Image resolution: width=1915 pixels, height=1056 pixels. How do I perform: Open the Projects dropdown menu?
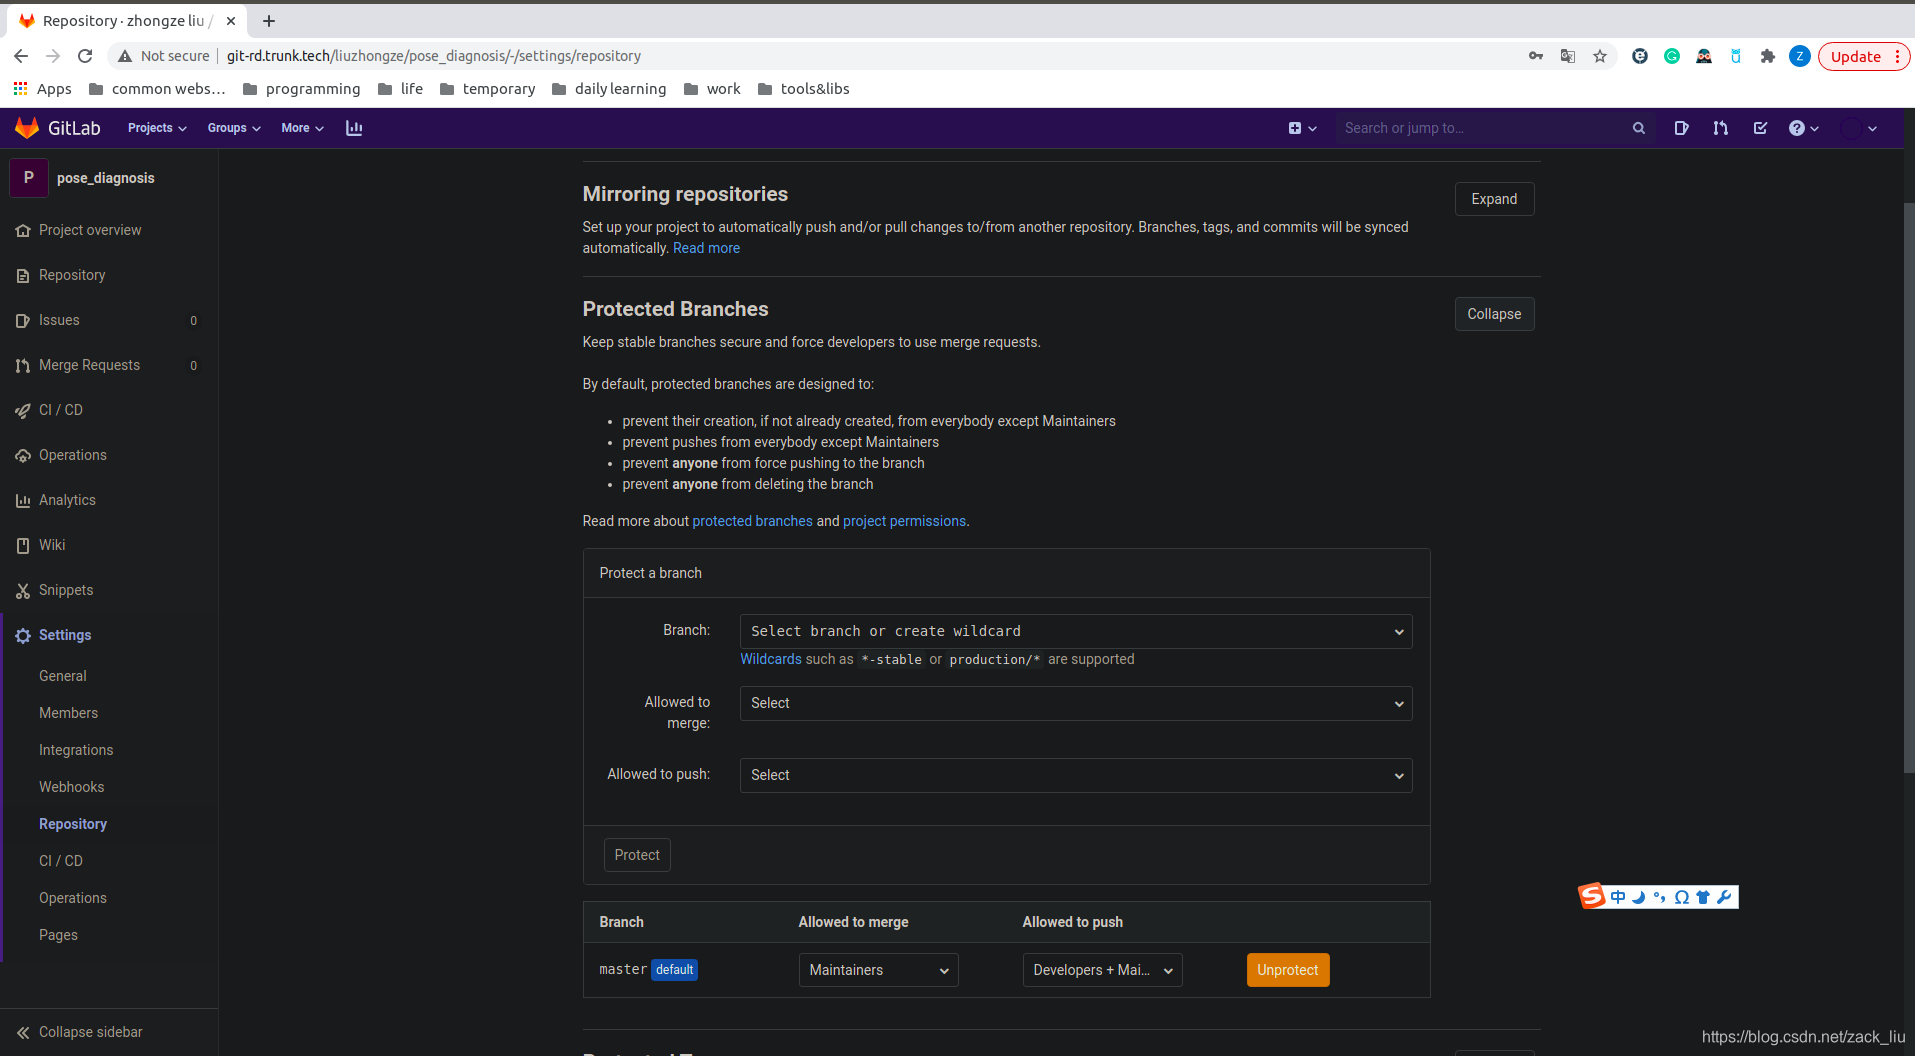pyautogui.click(x=157, y=128)
